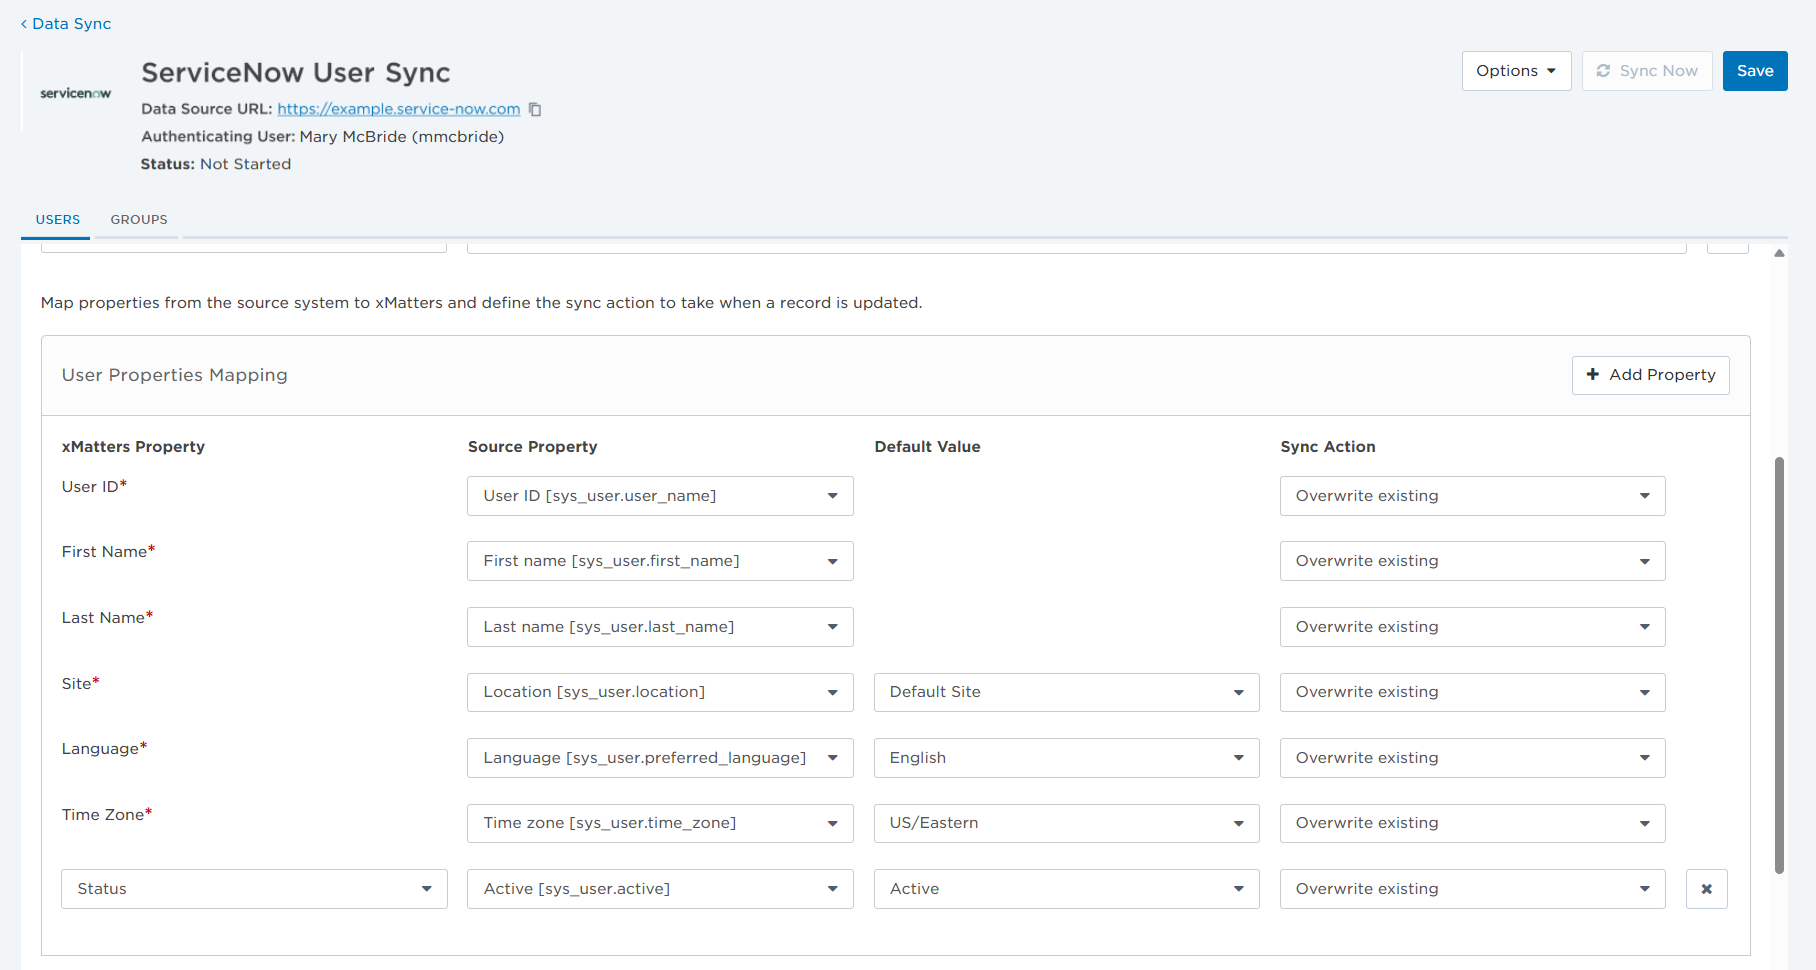Open First Name sync action dropdown
Viewport: 1816px width, 970px height.
1471,561
